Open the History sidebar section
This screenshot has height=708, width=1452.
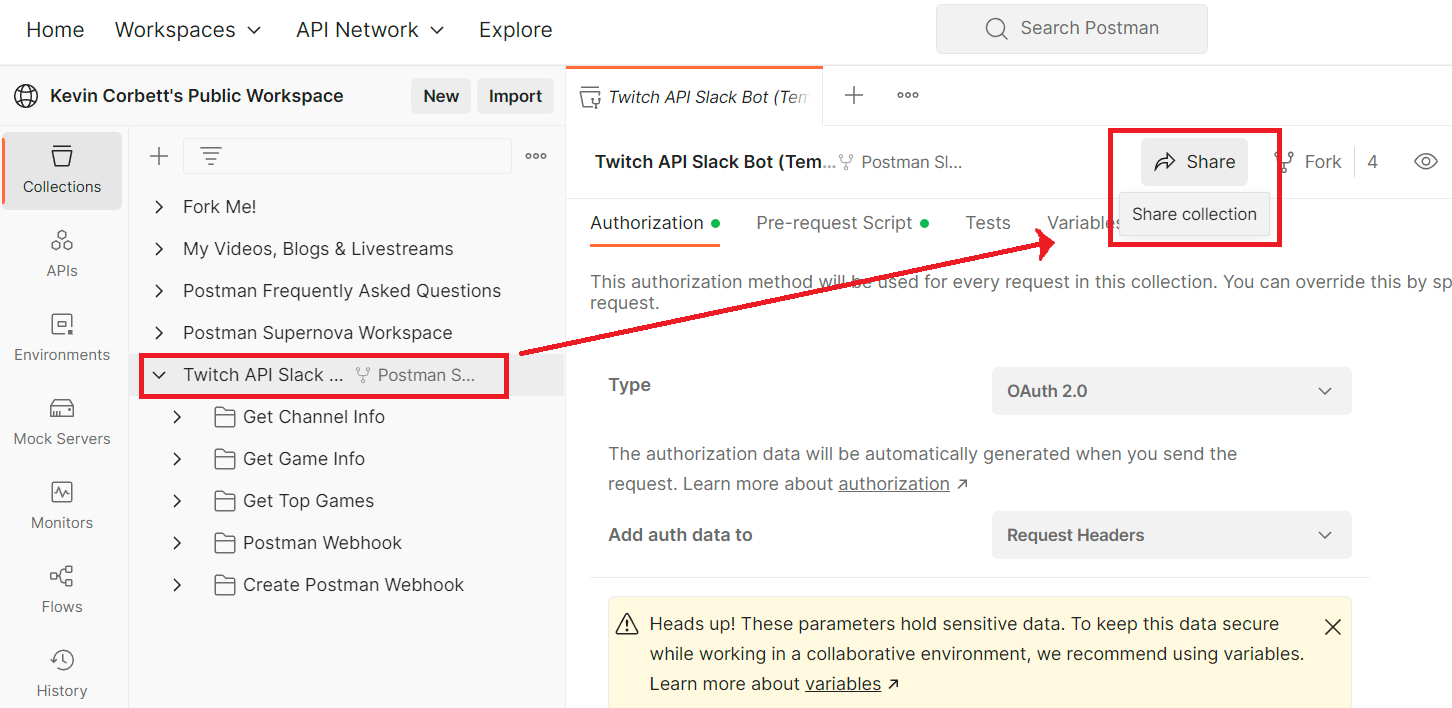click(62, 673)
